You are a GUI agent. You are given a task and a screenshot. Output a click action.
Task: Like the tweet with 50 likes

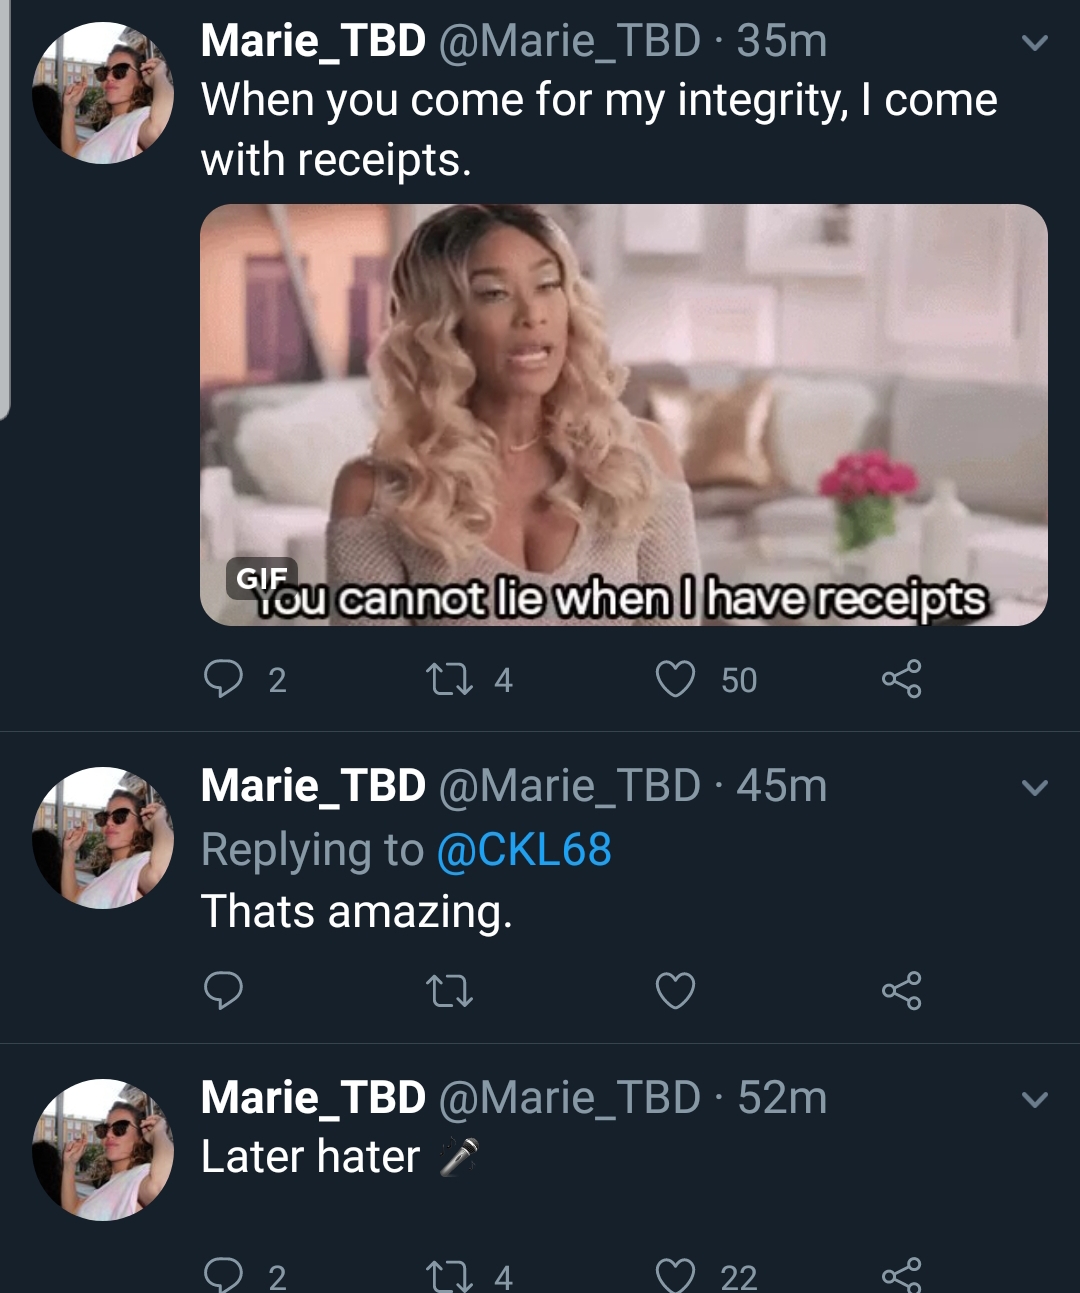pyautogui.click(x=675, y=679)
